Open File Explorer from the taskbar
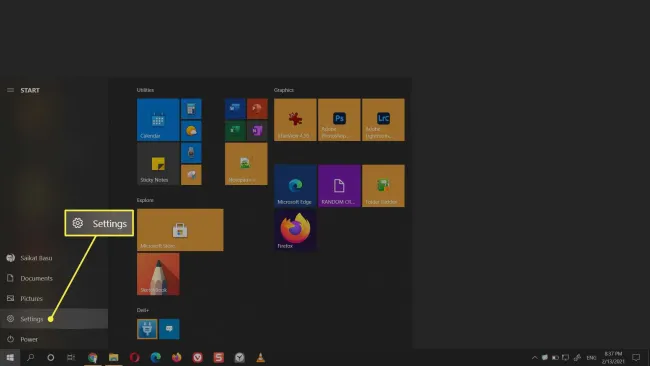The height and width of the screenshot is (366, 650). click(x=114, y=357)
